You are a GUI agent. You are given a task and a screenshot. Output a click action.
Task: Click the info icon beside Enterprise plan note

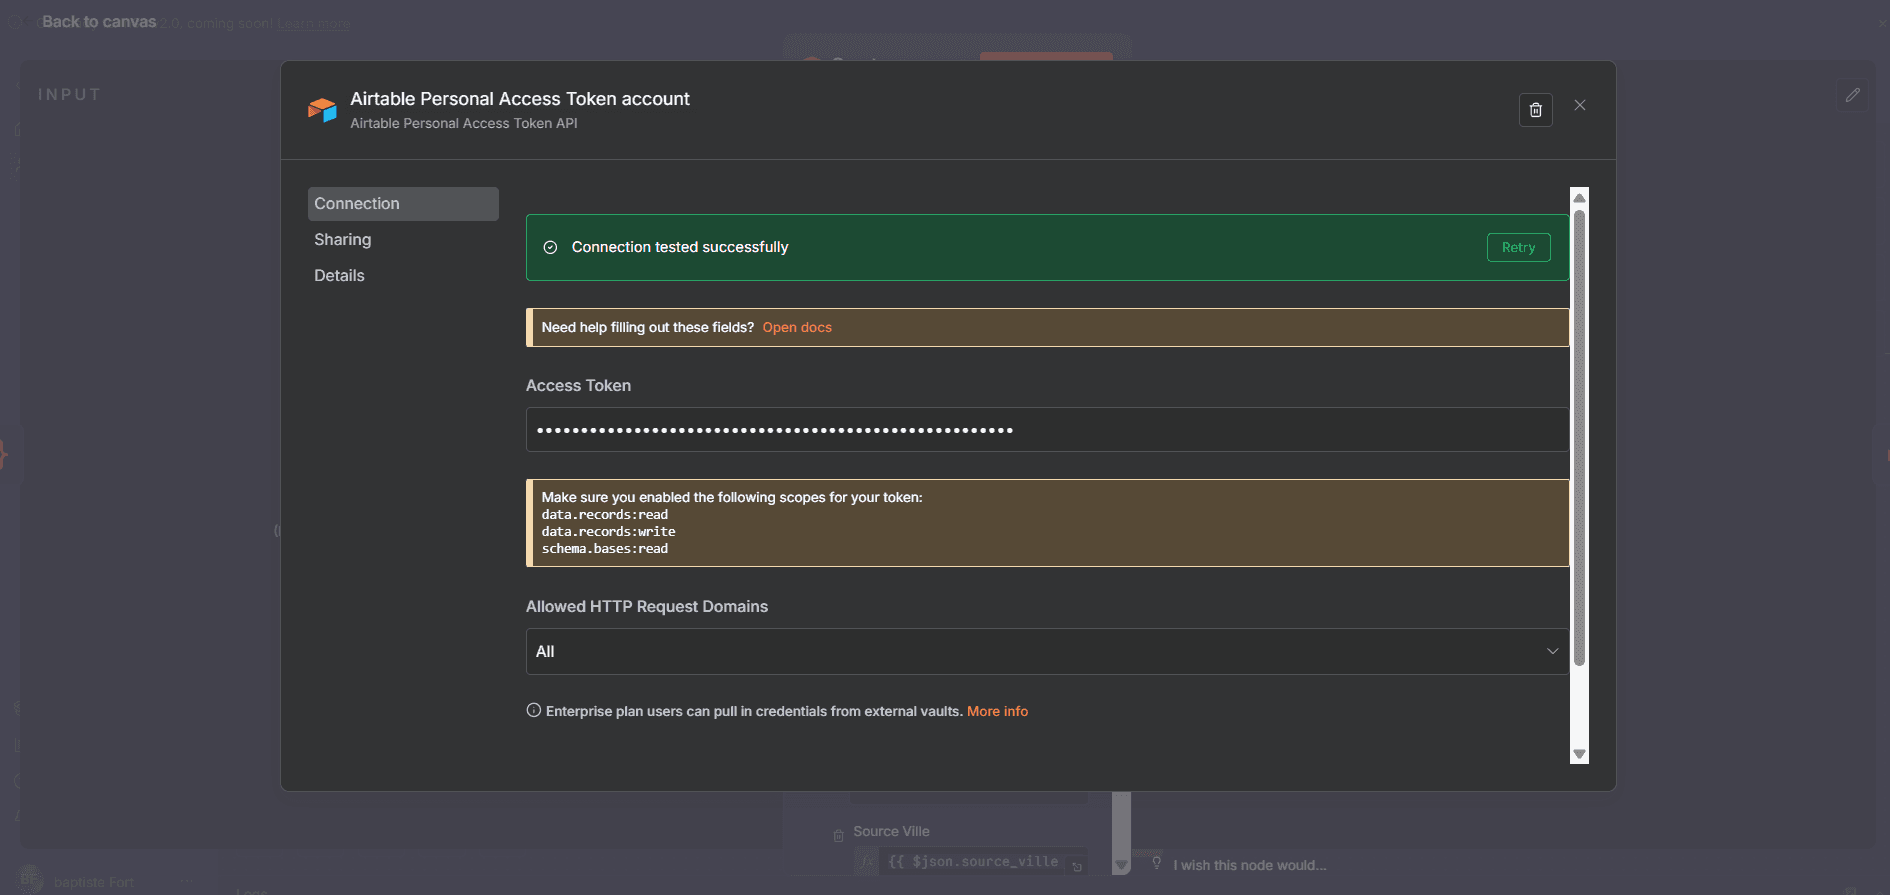[x=534, y=710]
